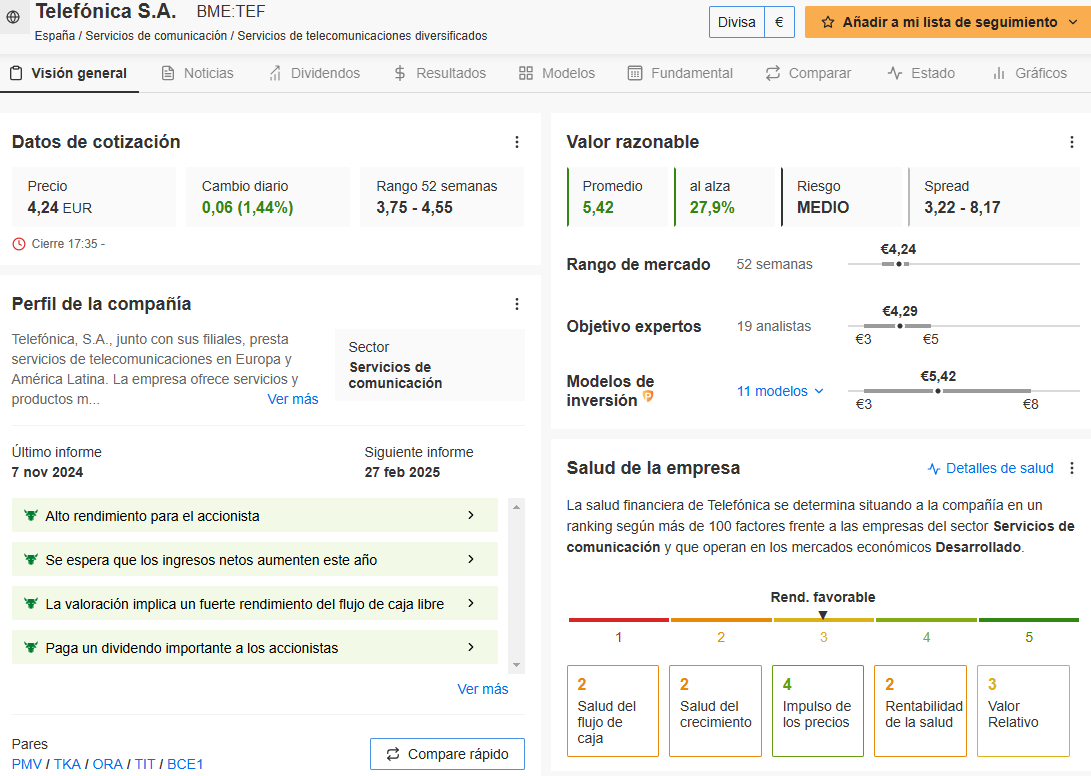Screen dimensions: 1091x776
Task: Click Ver más under company description
Action: (x=293, y=399)
